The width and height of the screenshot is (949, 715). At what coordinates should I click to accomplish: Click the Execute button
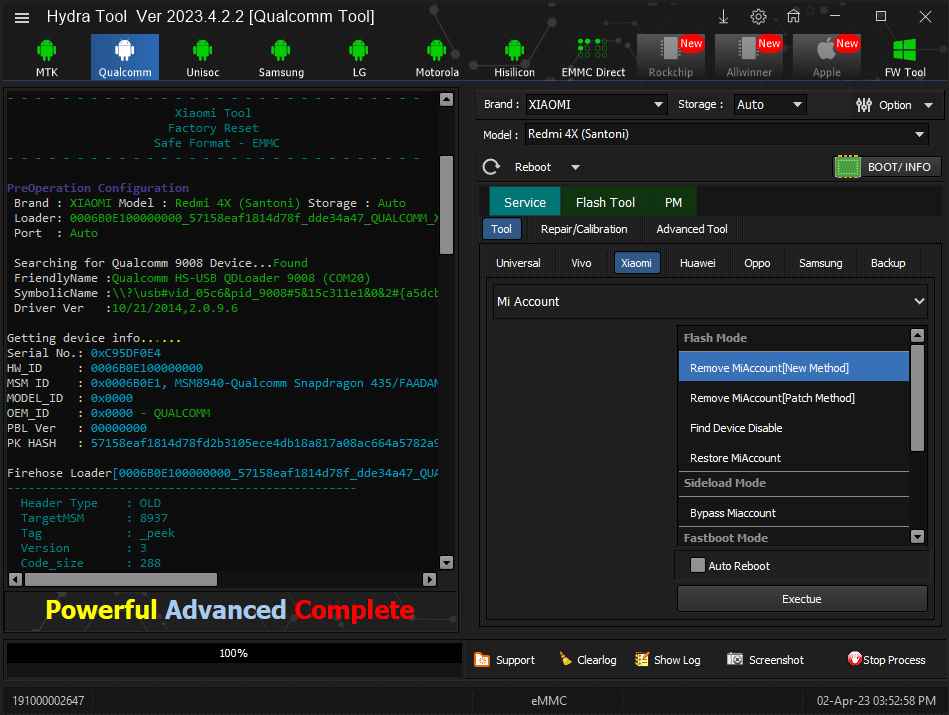(x=802, y=599)
